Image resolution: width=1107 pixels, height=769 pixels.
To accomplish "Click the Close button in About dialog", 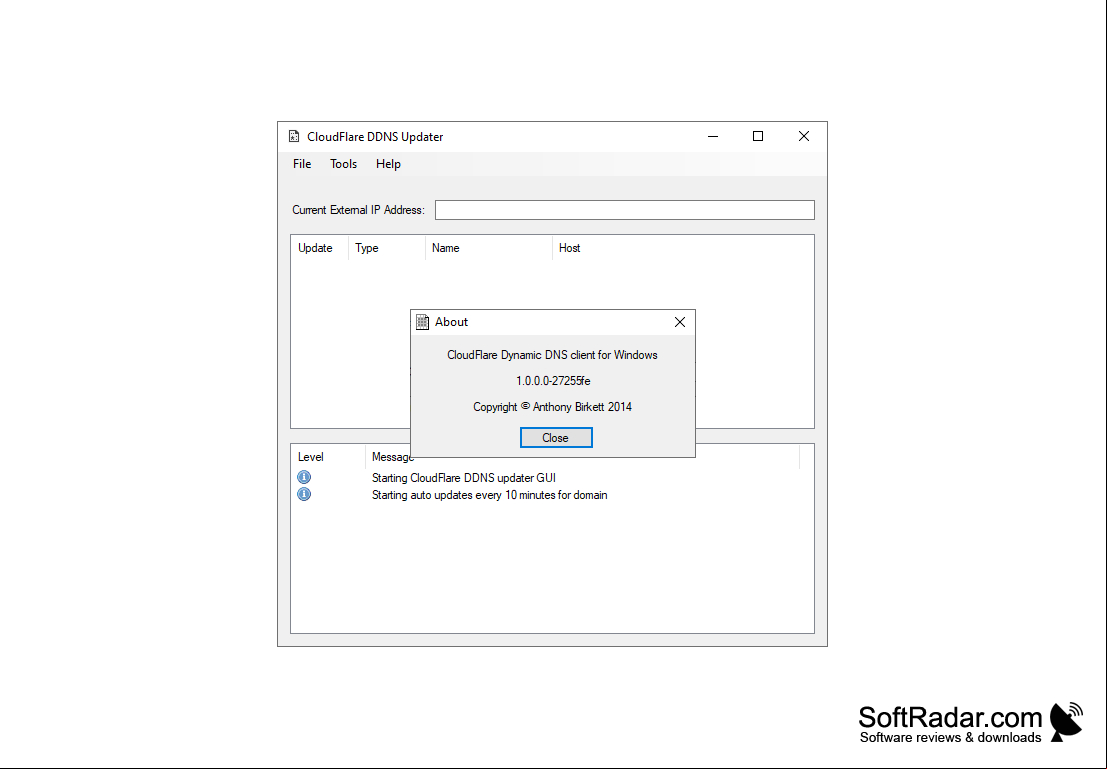I will tap(556, 438).
